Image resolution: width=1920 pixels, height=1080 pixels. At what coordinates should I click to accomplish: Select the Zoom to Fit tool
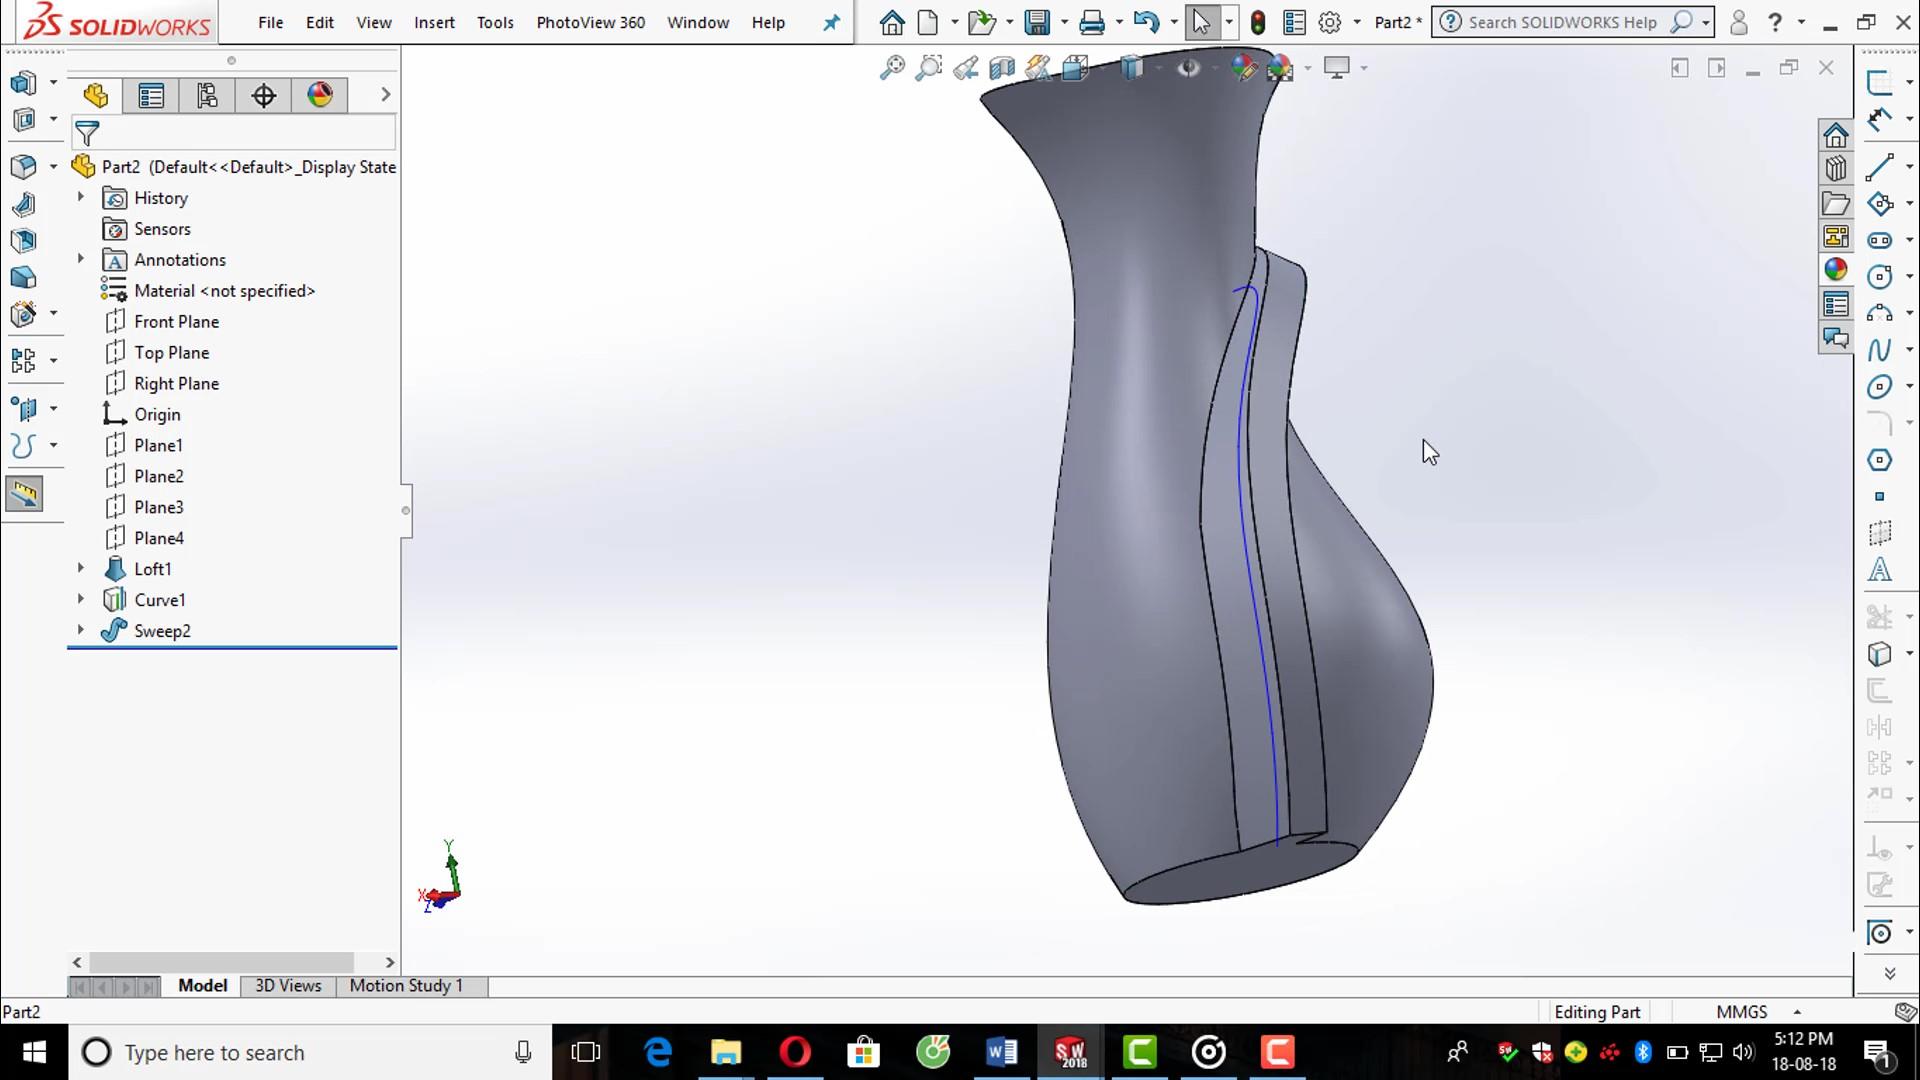[893, 67]
